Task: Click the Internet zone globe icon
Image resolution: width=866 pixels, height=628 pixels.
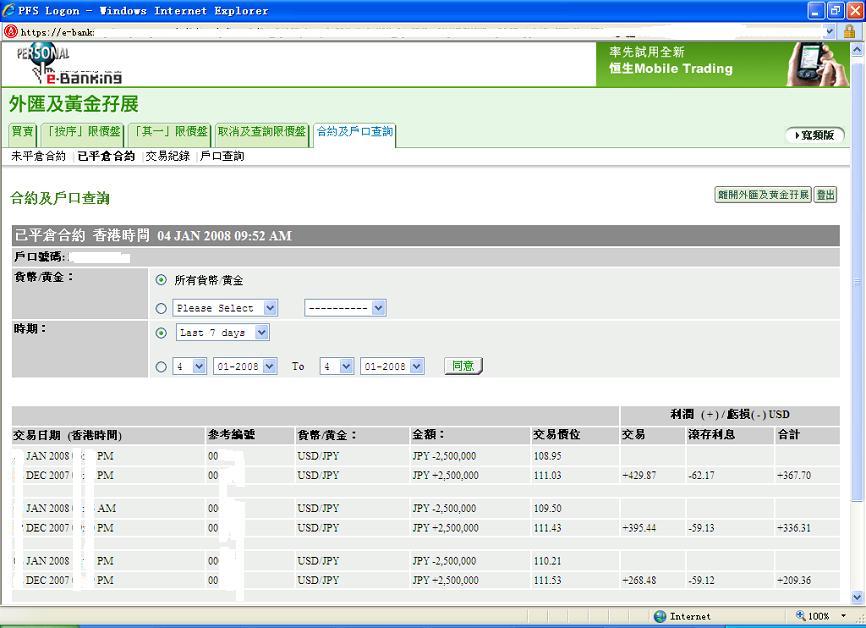Action: [660, 616]
